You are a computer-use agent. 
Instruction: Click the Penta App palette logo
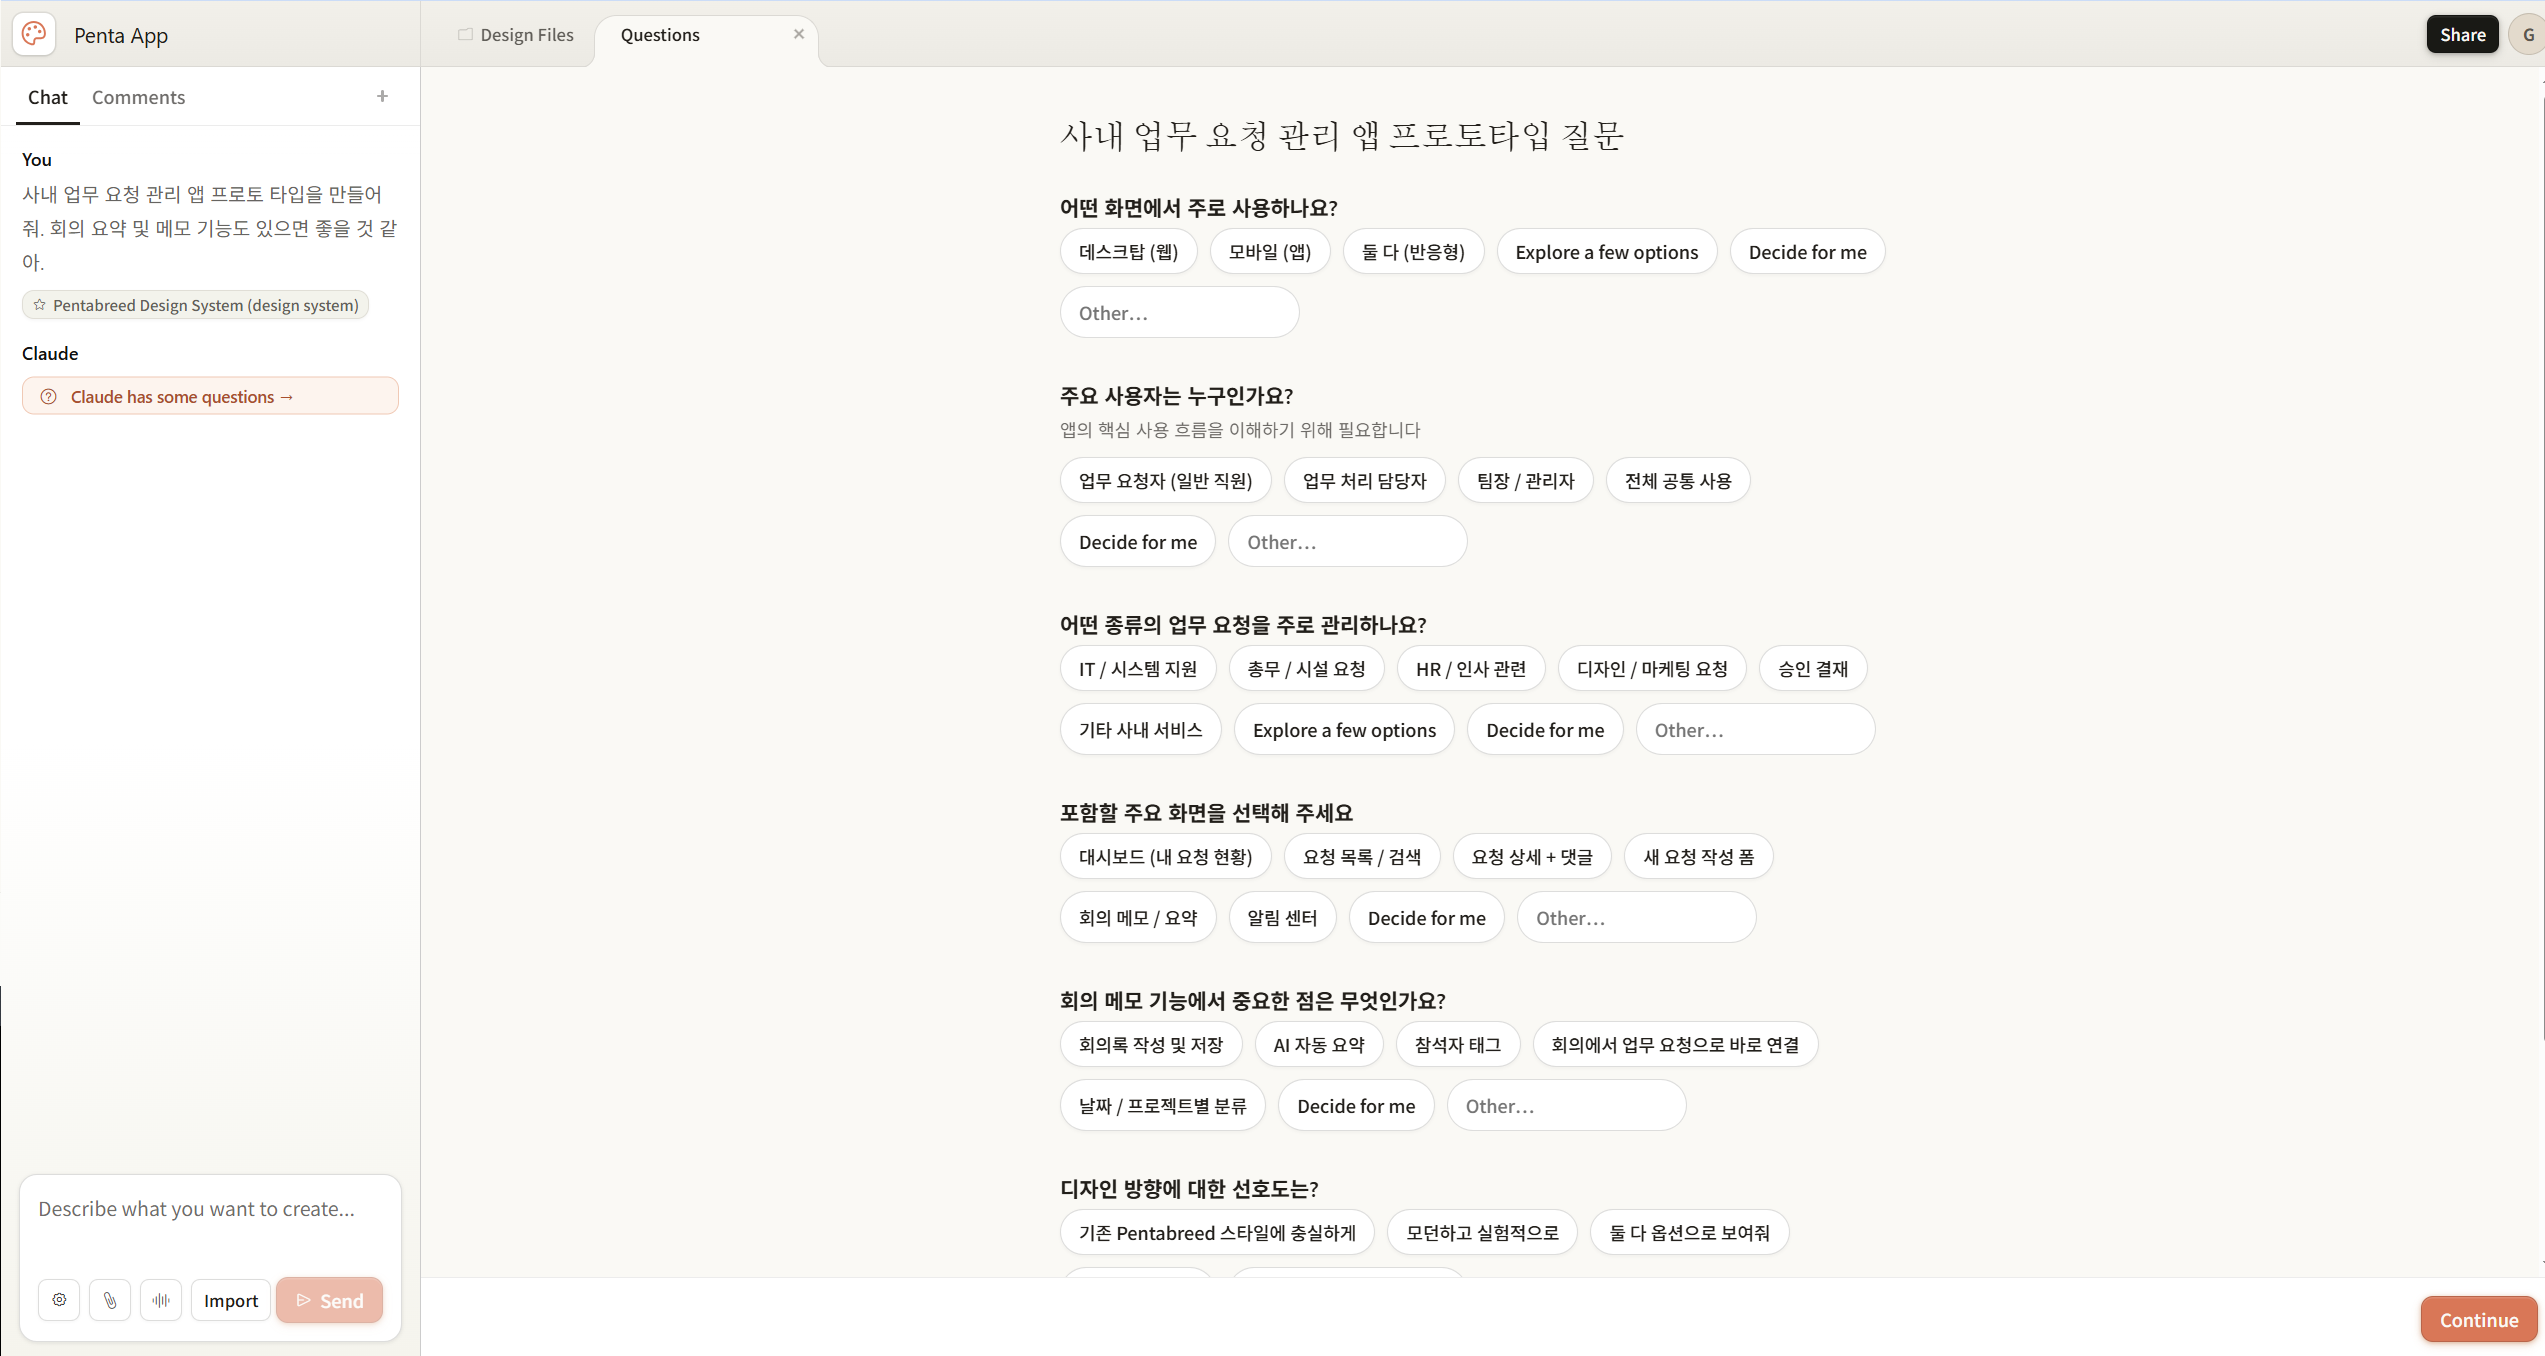coord(34,34)
